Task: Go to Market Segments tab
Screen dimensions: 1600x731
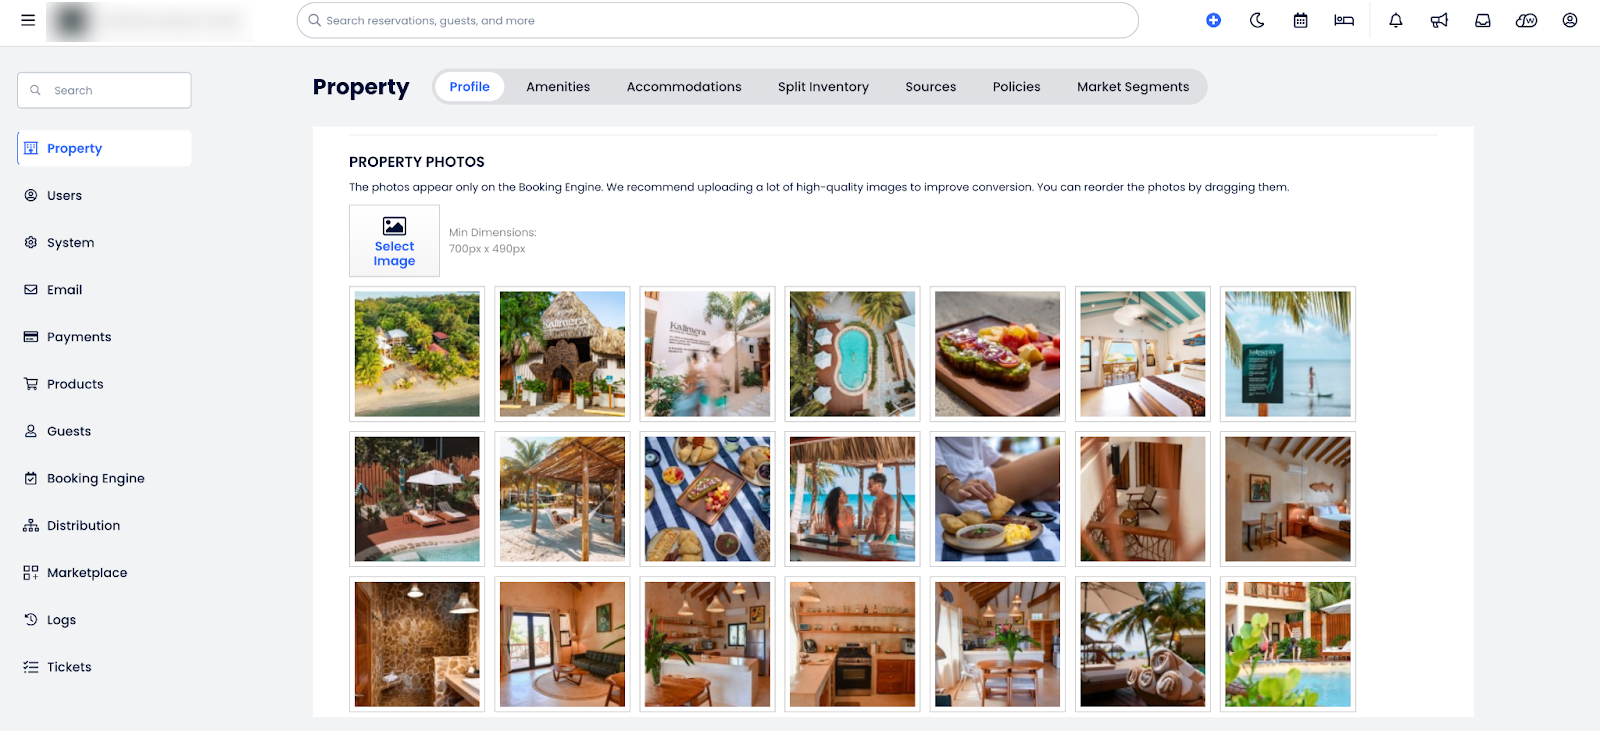Action: [1133, 87]
